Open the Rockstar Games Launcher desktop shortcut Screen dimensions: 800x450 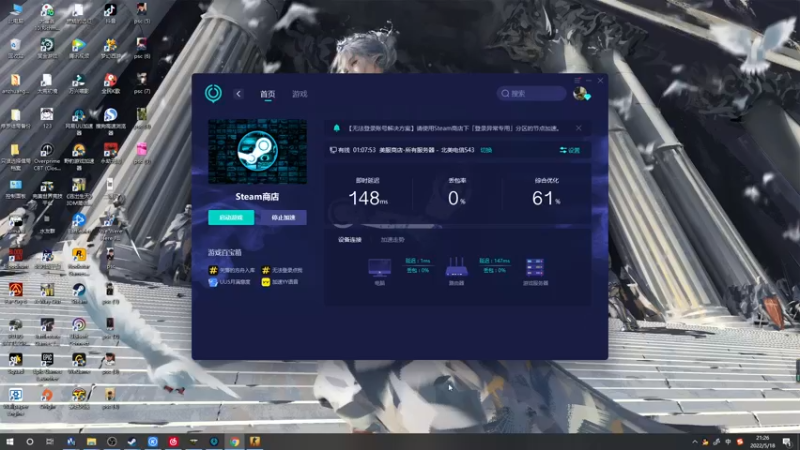[x=79, y=261]
